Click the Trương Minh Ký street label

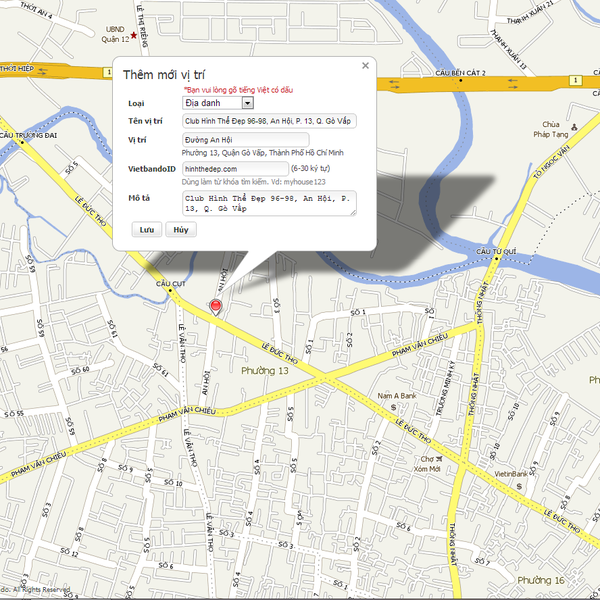[x=446, y=388]
